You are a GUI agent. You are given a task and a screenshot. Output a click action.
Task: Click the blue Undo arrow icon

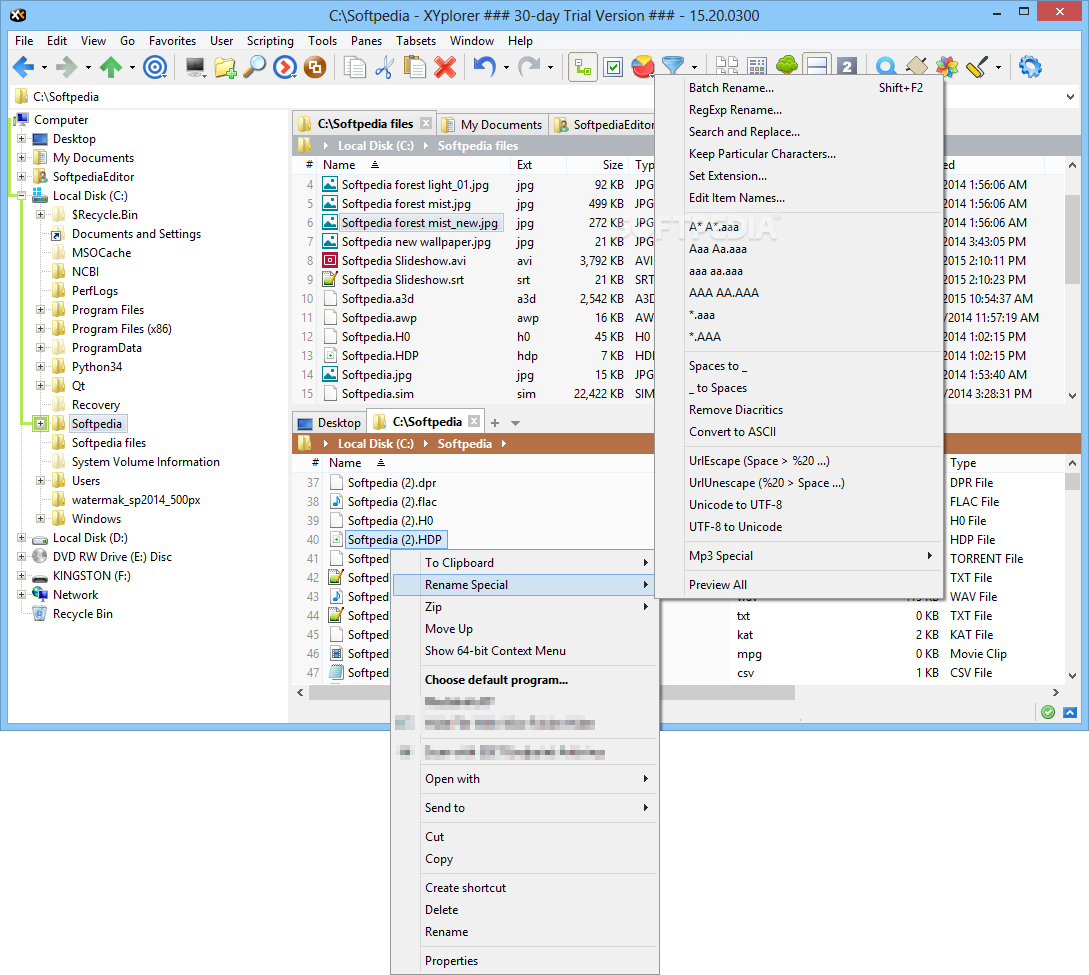pyautogui.click(x=485, y=67)
